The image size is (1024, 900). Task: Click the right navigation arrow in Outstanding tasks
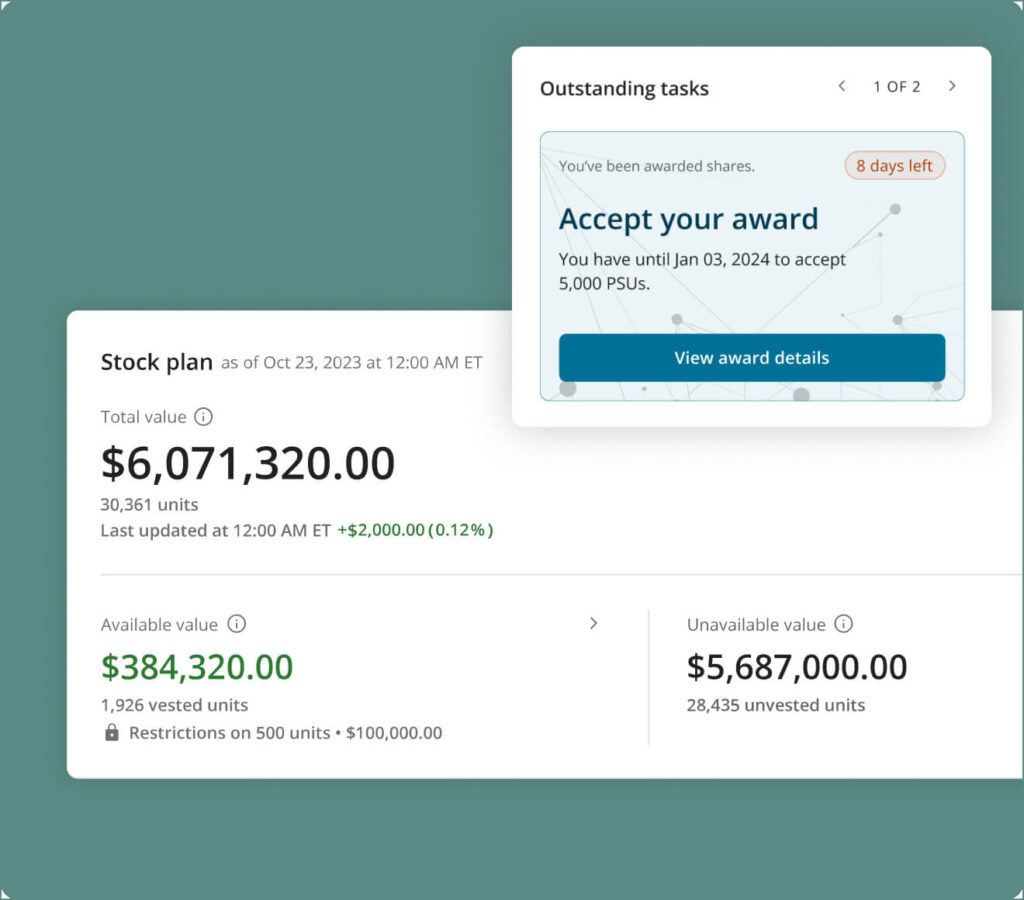coord(952,87)
